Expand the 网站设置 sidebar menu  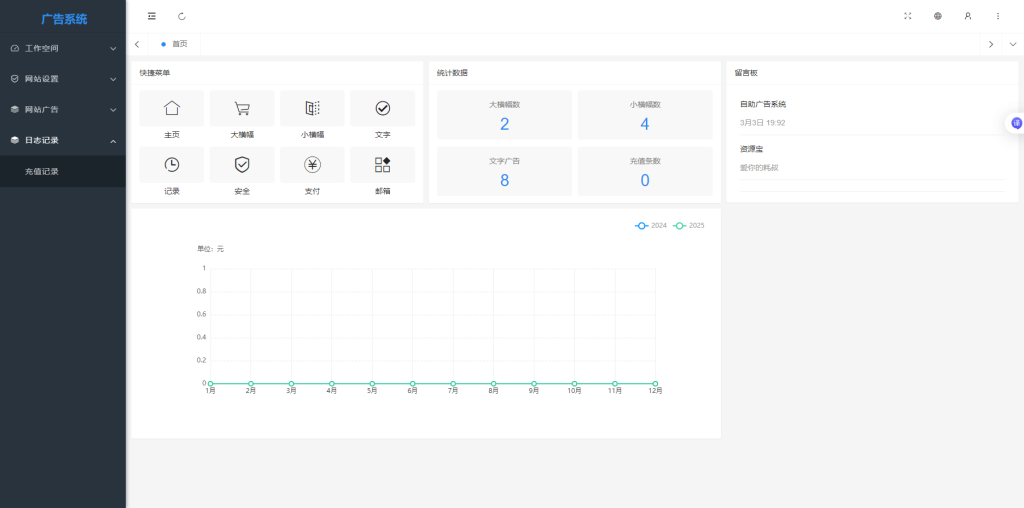click(63, 79)
